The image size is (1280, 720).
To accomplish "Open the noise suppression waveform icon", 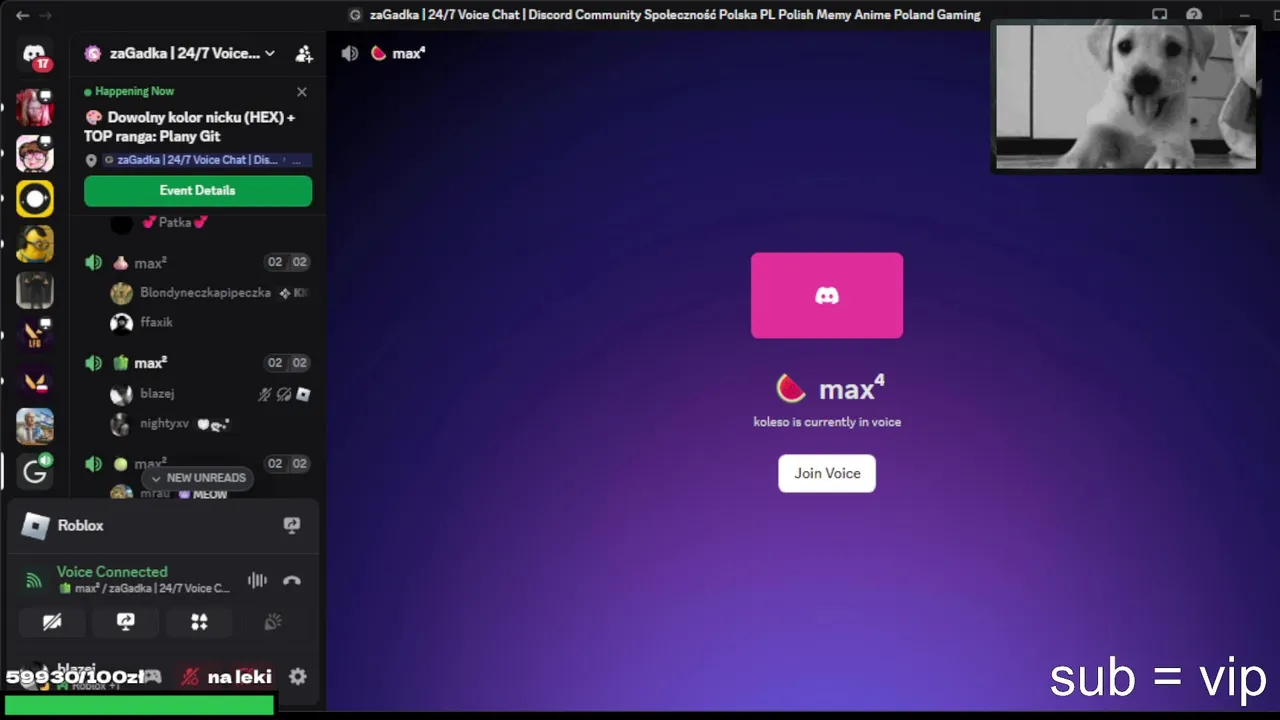I will click(x=257, y=580).
